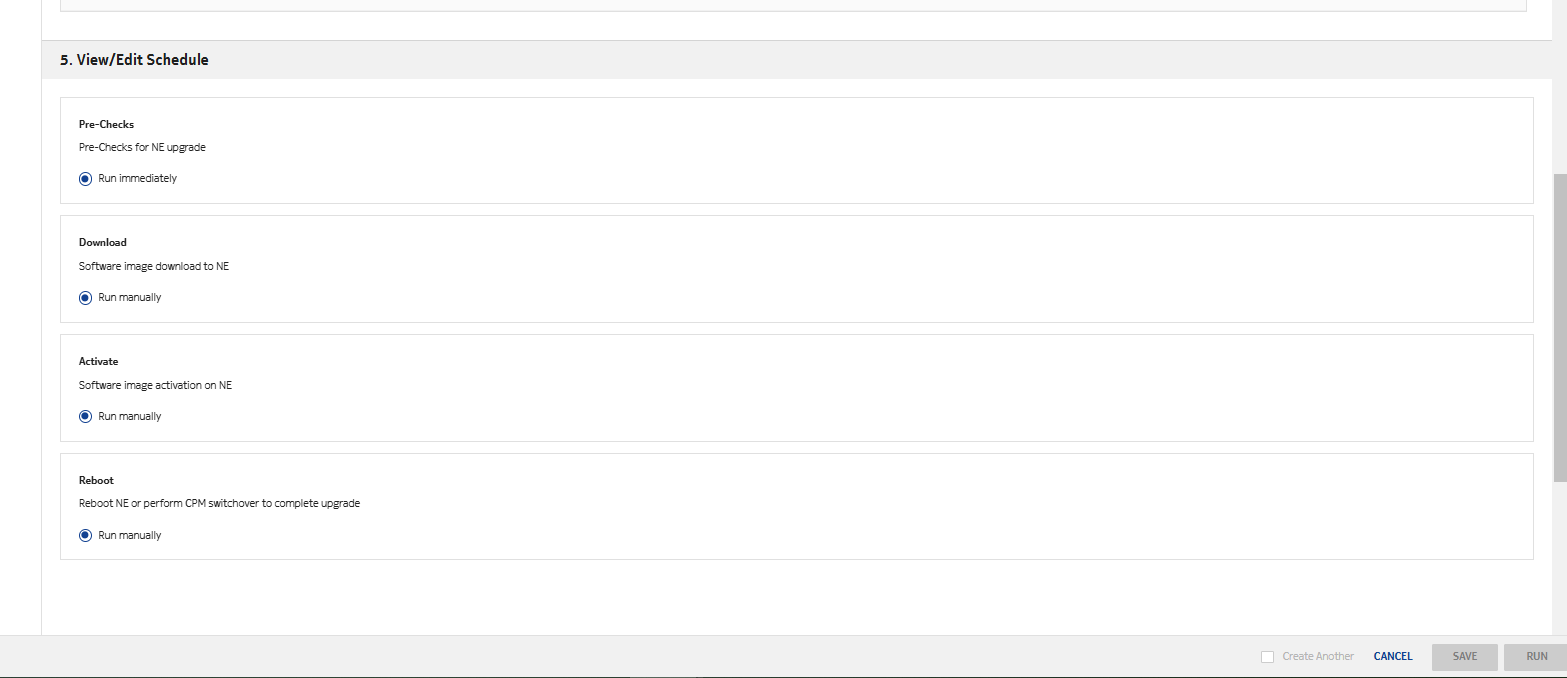This screenshot has width=1567, height=678.
Task: Enable the Create Another checkbox
Action: pyautogui.click(x=1267, y=657)
